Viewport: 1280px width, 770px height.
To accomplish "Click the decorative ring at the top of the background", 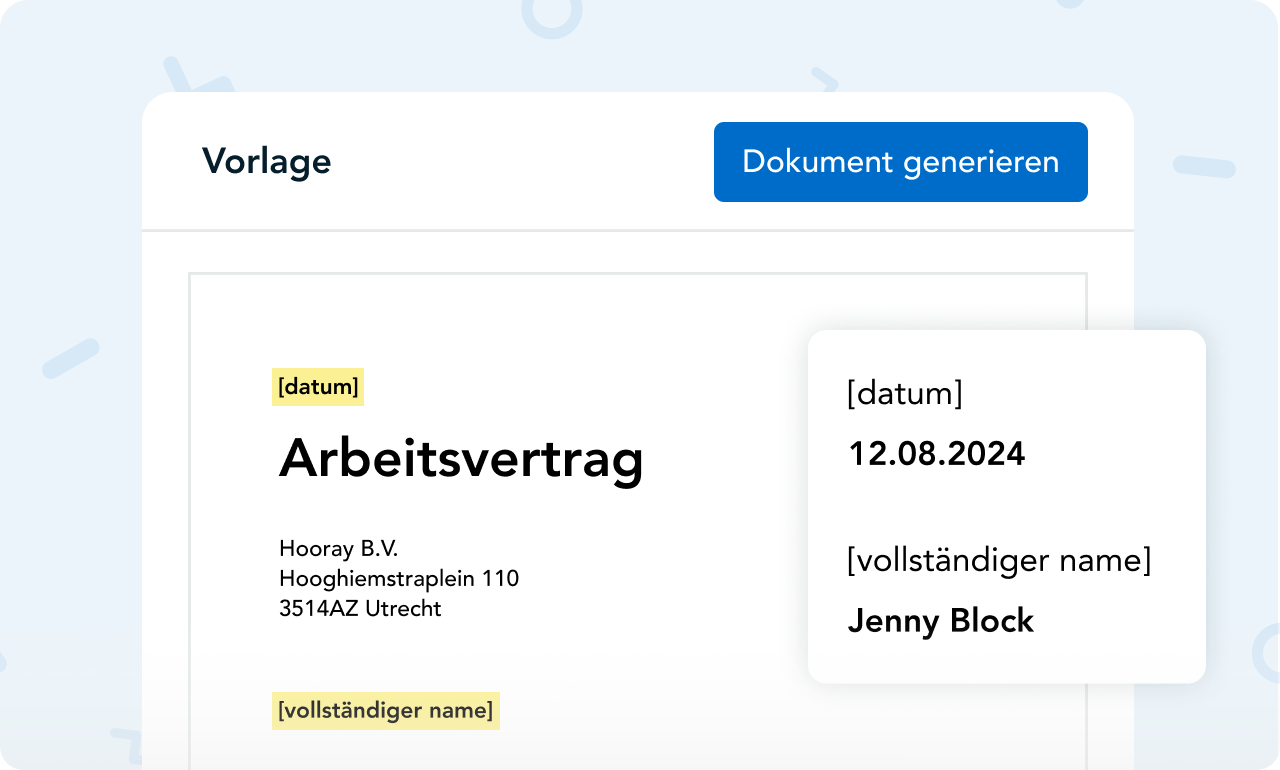I will pyautogui.click(x=551, y=13).
